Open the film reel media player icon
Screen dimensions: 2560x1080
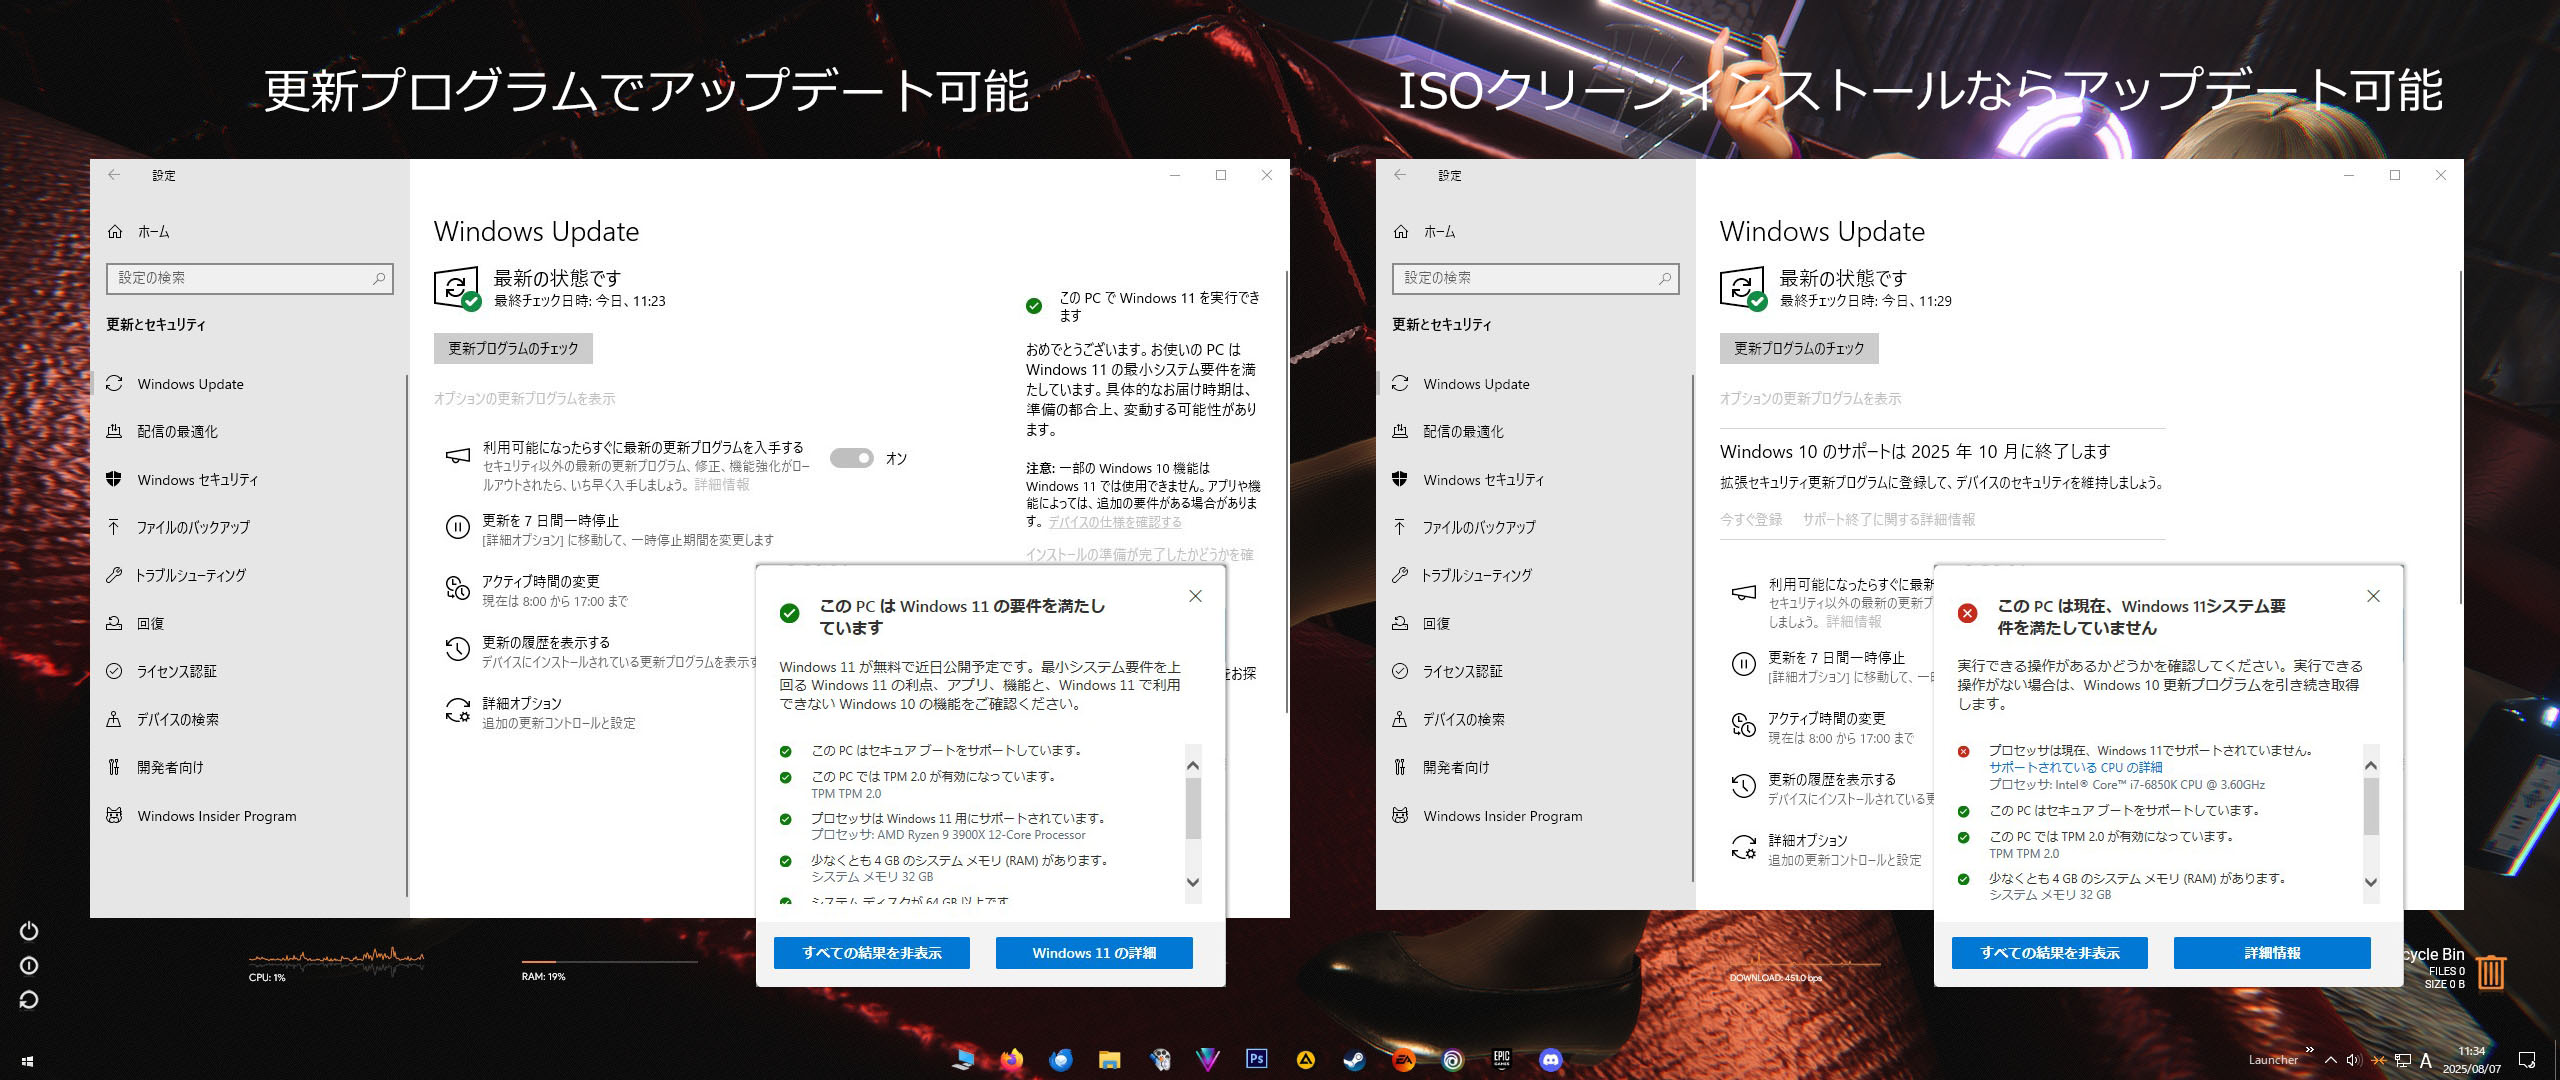pyautogui.click(x=1159, y=1060)
